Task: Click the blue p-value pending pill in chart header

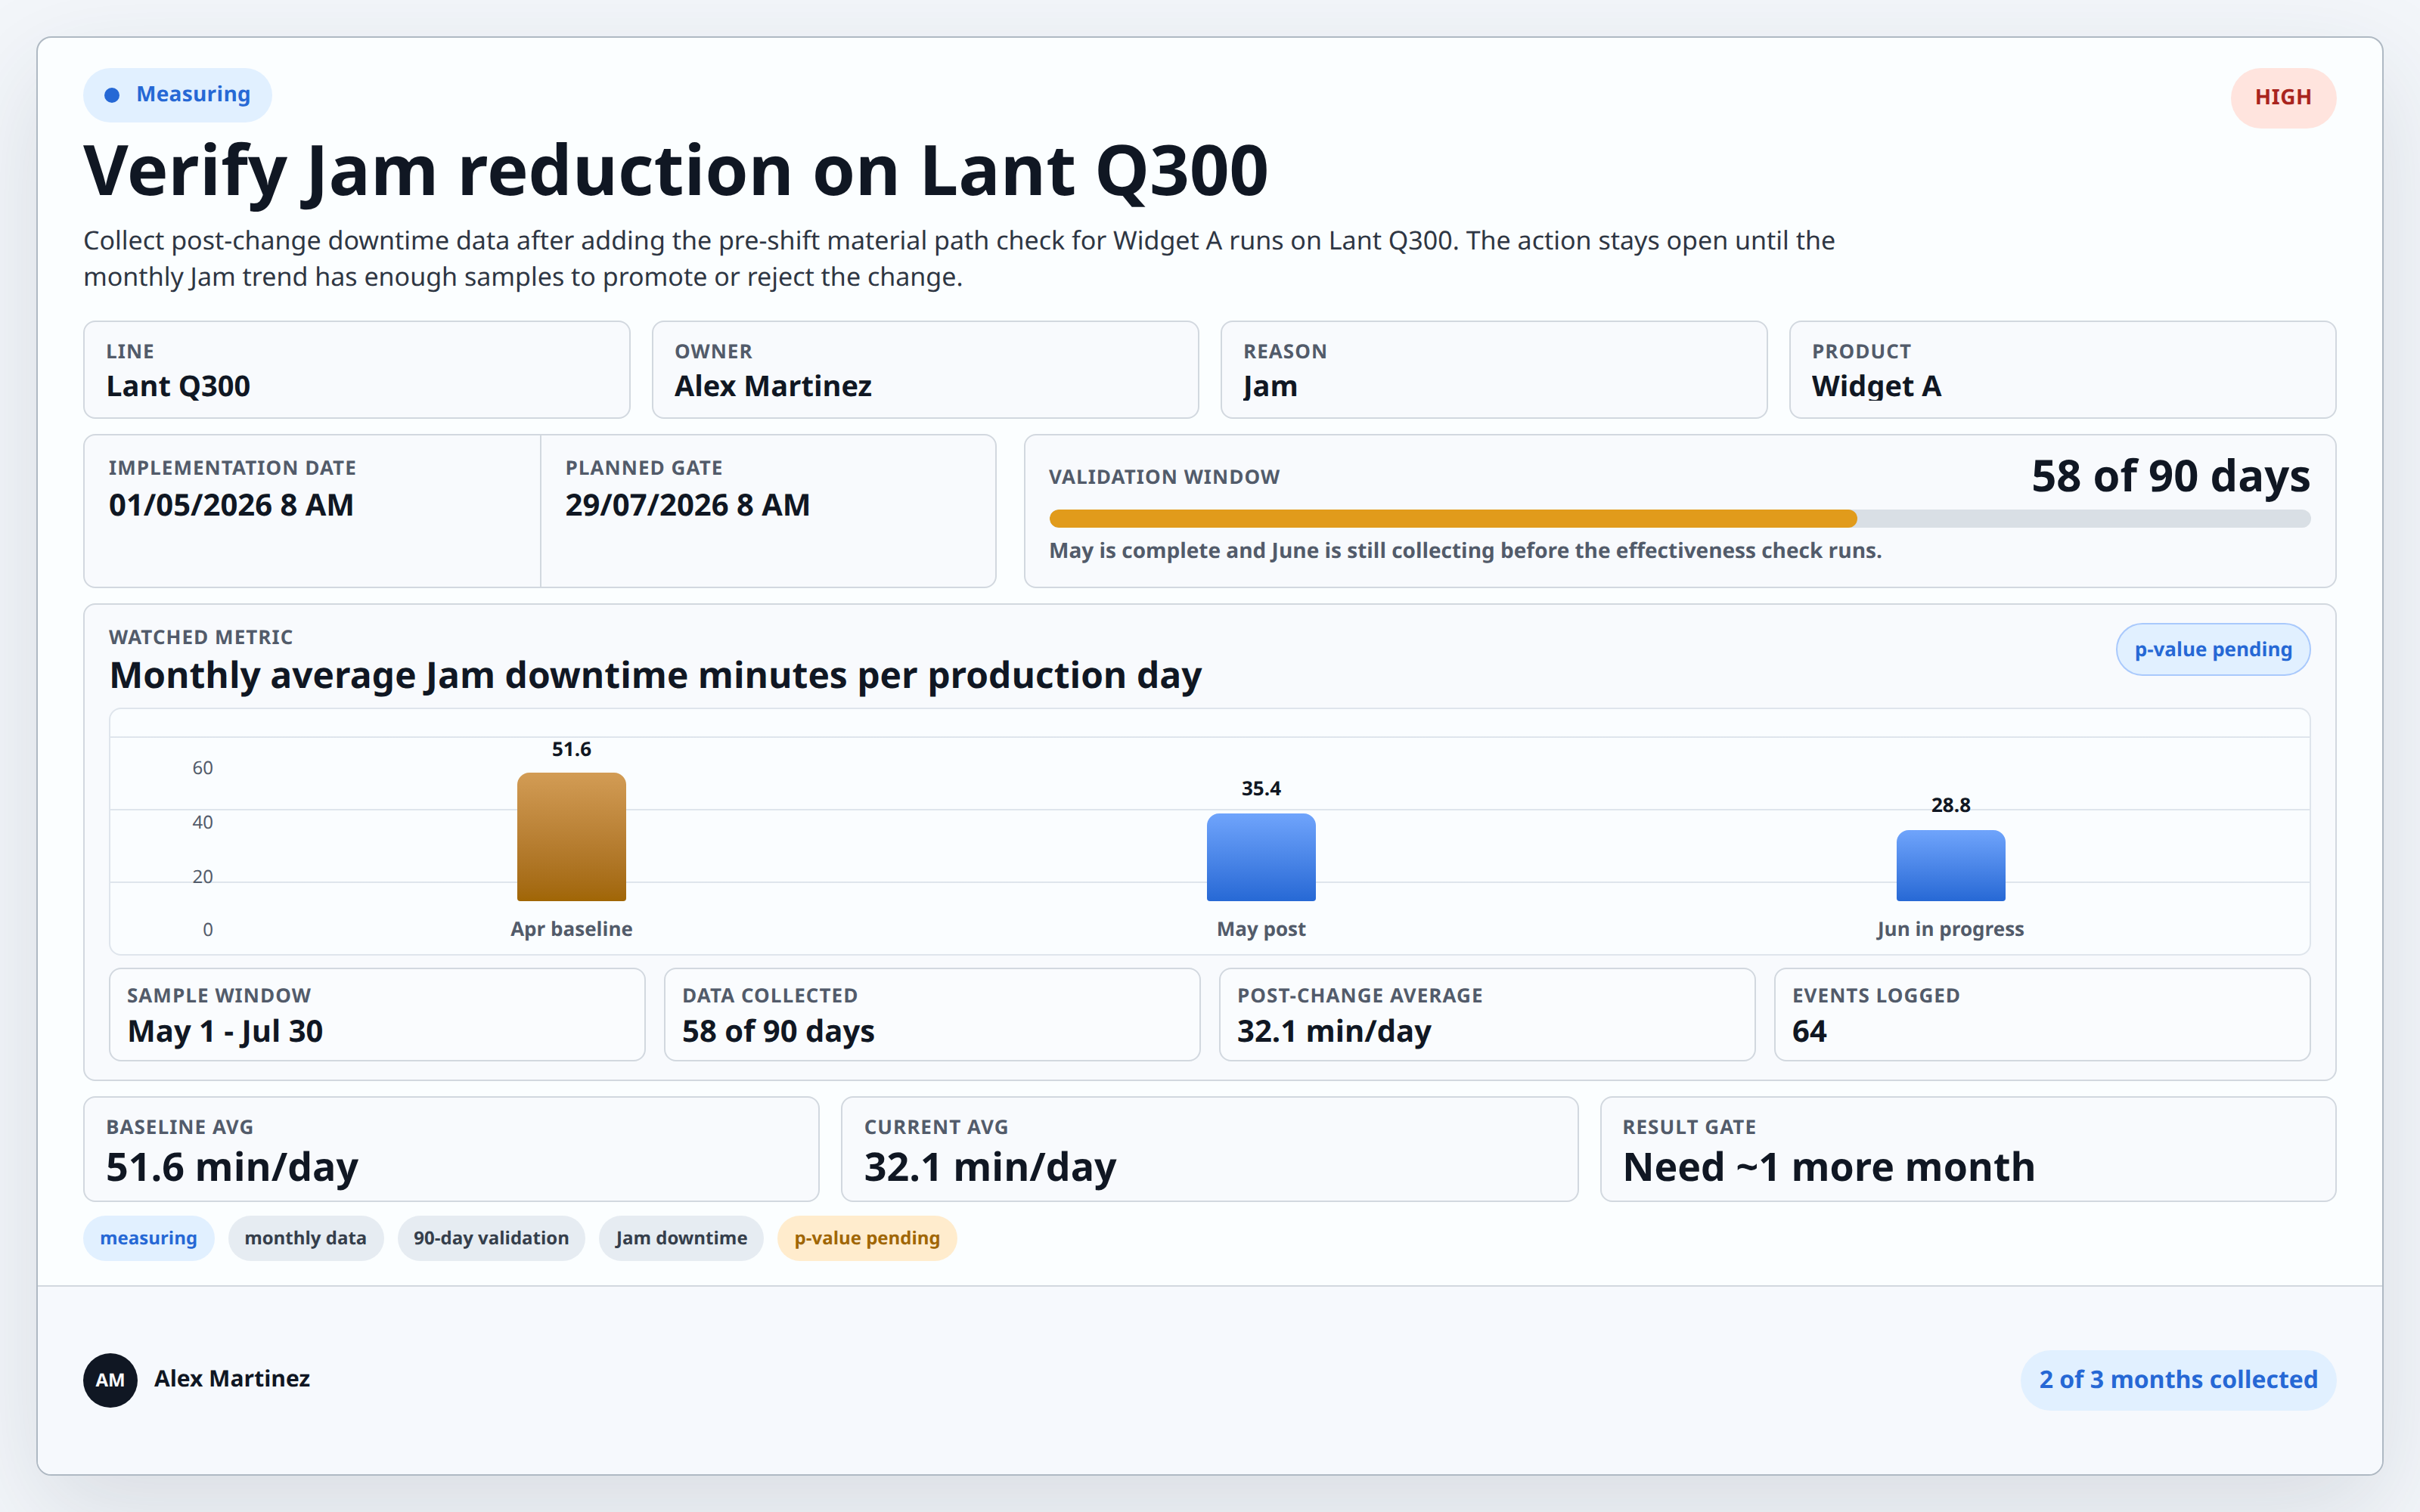Action: tap(2212, 650)
